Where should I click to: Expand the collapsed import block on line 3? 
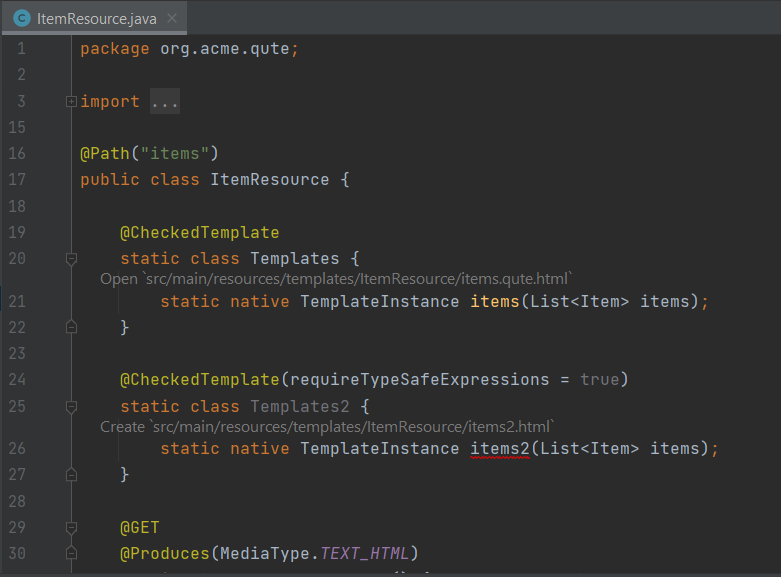(x=71, y=102)
